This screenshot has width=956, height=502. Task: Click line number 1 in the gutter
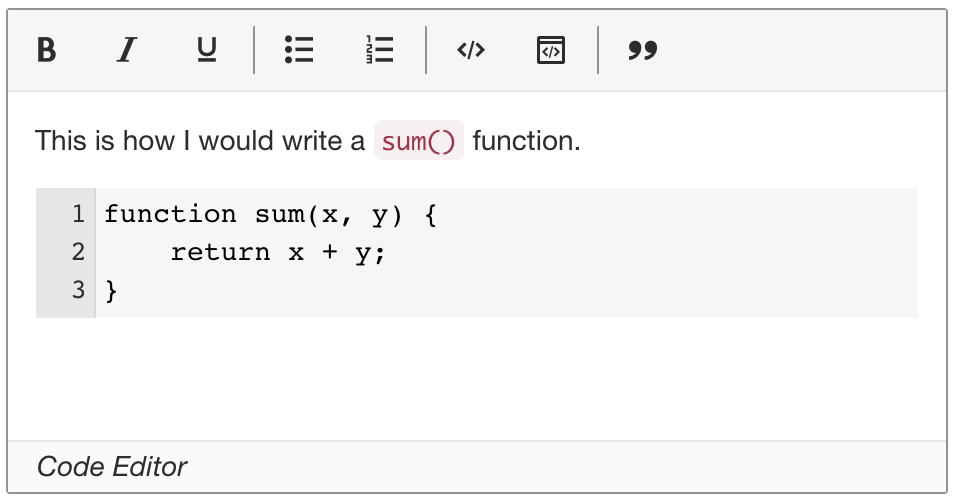point(77,214)
